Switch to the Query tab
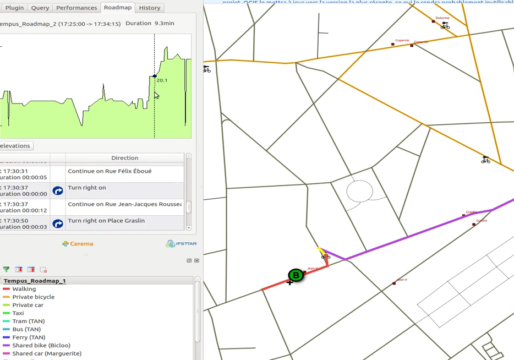 40,8
